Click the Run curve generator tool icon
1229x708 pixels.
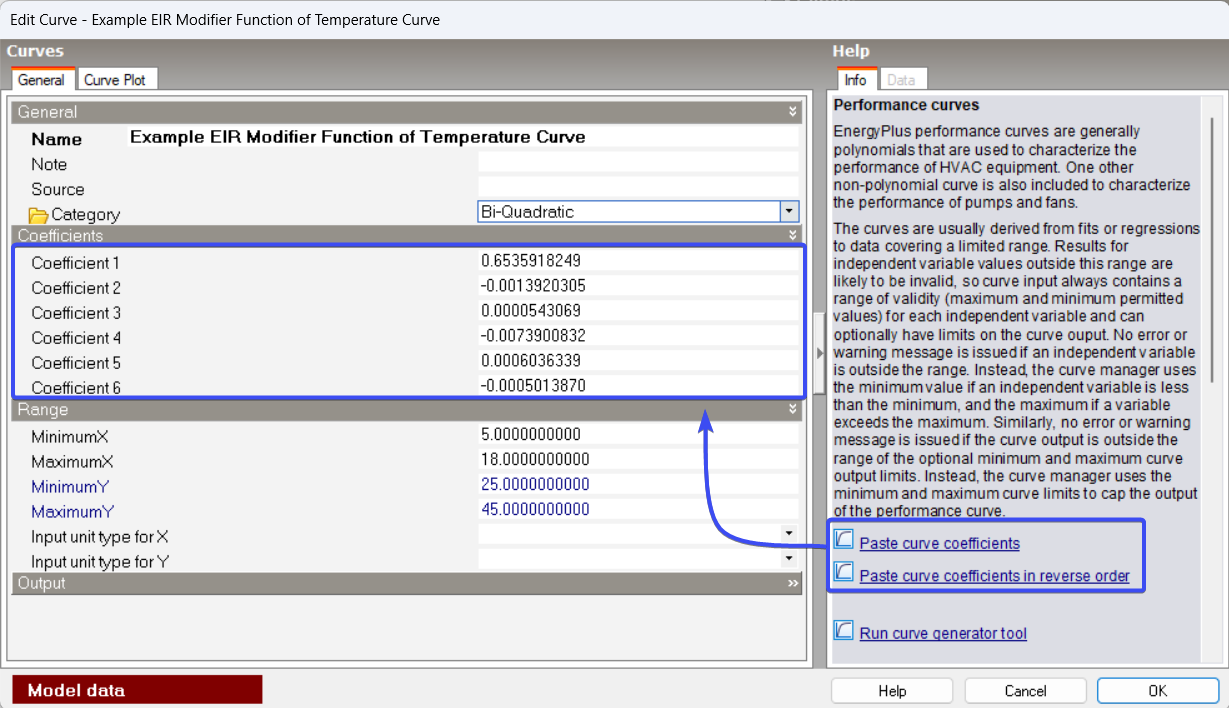coord(844,631)
